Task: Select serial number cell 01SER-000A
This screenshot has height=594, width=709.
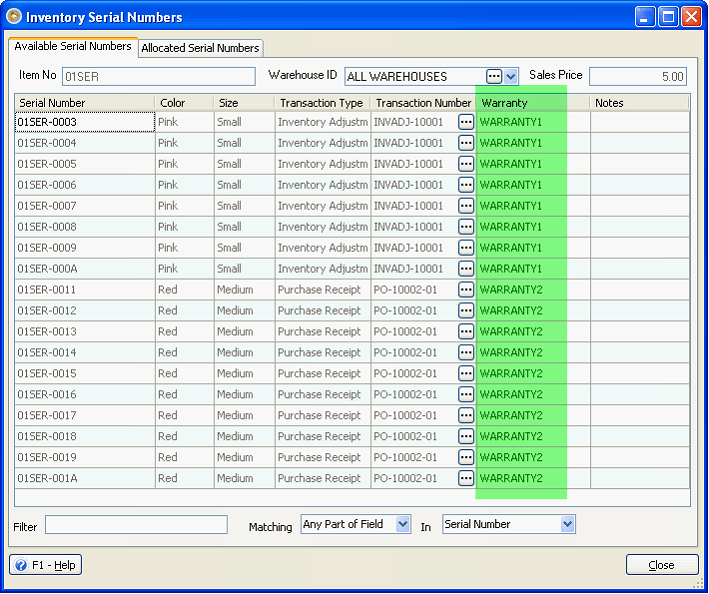Action: coord(85,269)
